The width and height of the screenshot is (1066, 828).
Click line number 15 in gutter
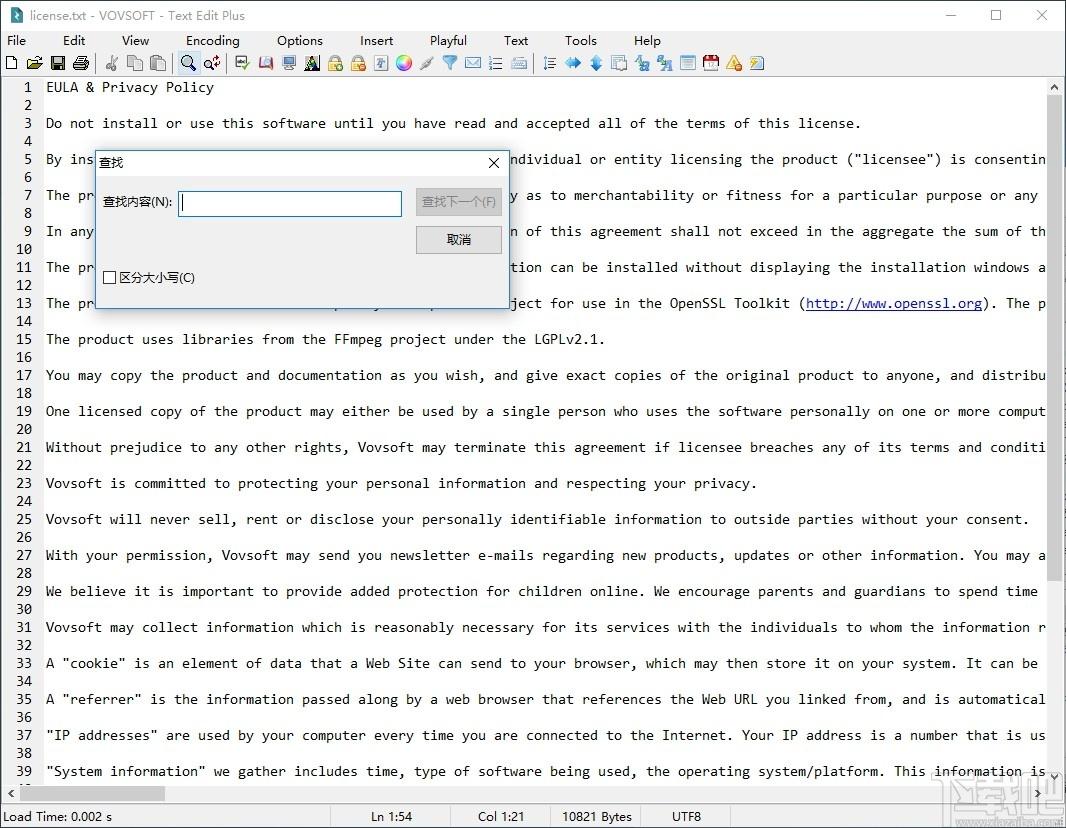click(x=24, y=339)
